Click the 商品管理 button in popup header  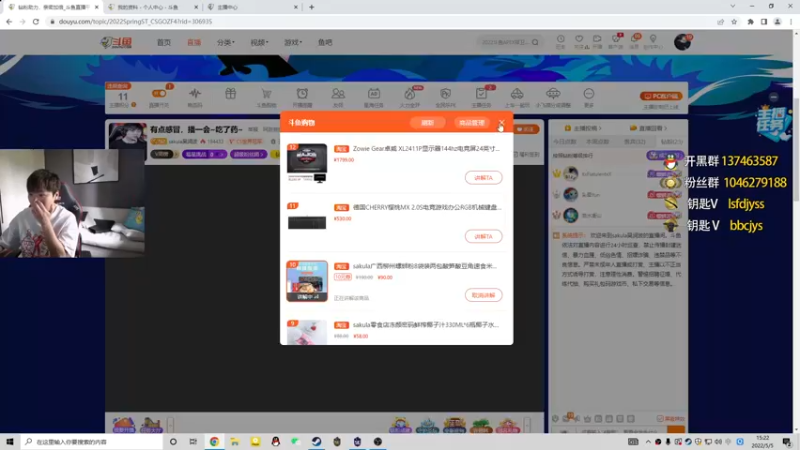[x=471, y=123]
